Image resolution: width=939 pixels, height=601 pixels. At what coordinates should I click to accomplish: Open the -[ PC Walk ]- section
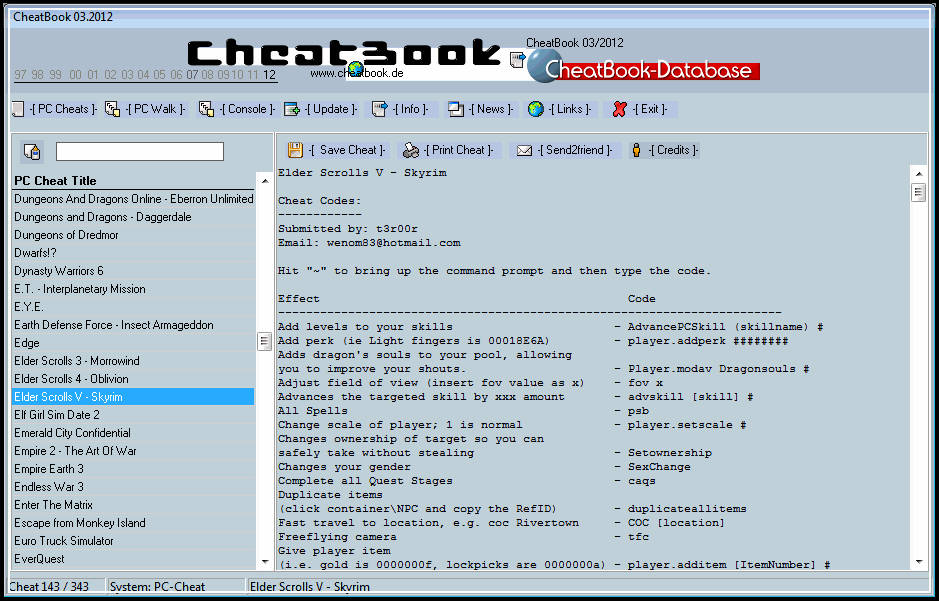[x=156, y=109]
